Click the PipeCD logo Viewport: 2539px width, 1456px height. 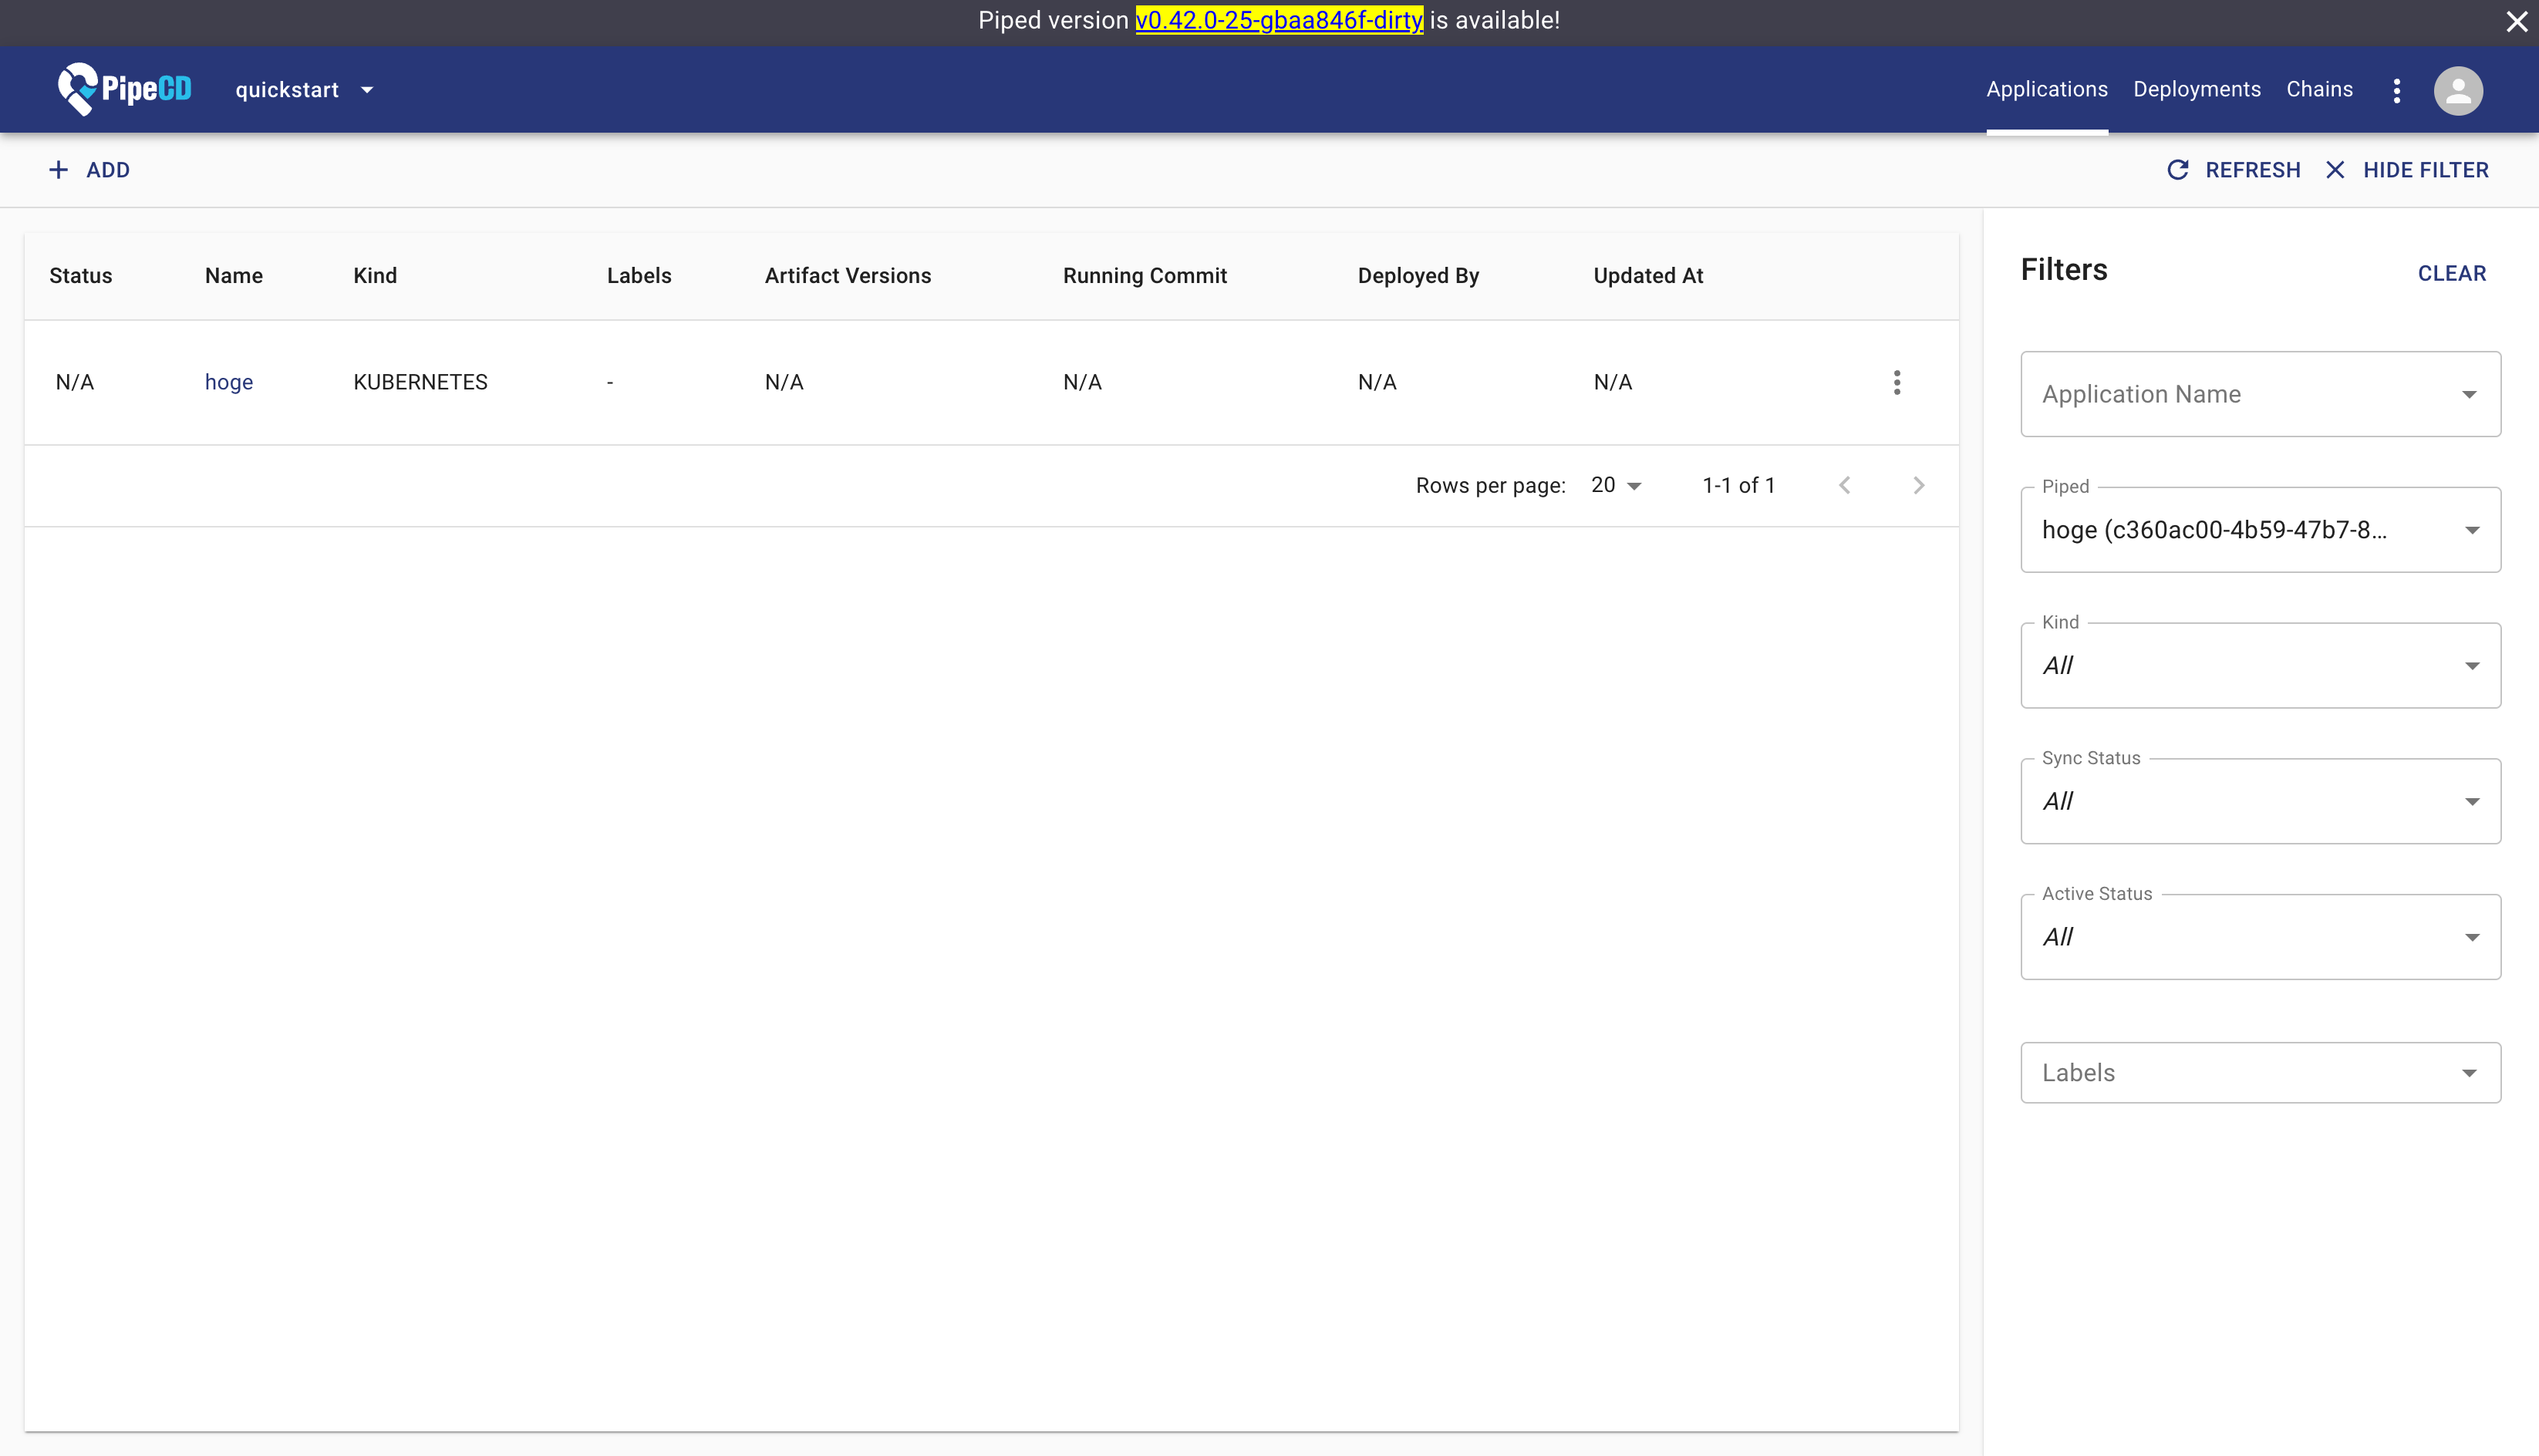[x=125, y=89]
